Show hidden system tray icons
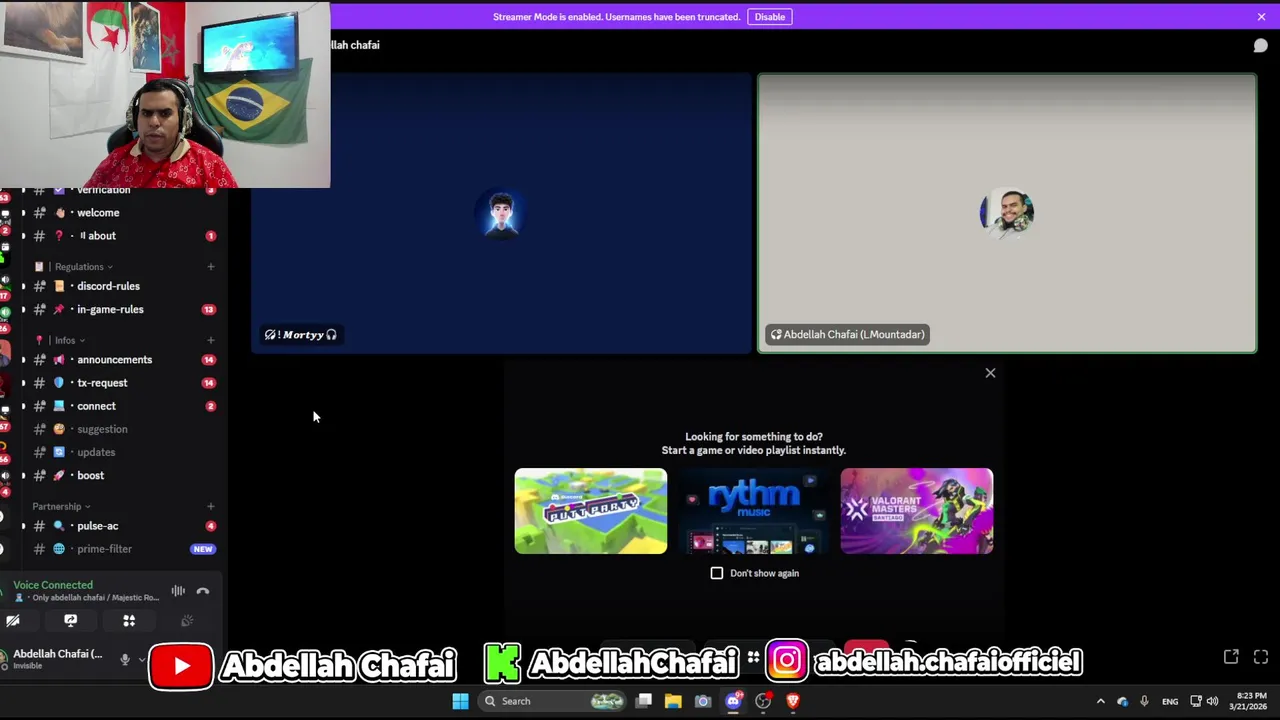Viewport: 1280px width, 720px height. (x=1101, y=701)
